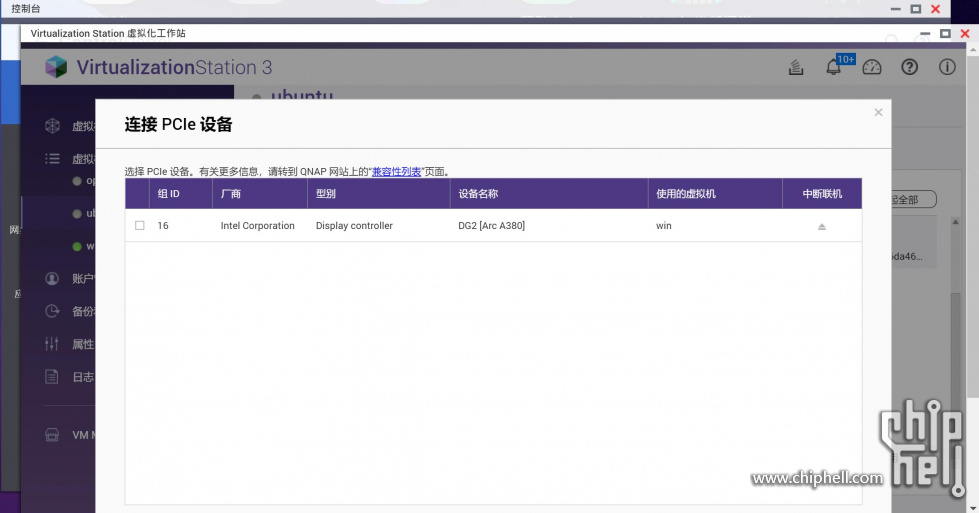Select the 虚拟 overview cube sidebar icon
This screenshot has height=513, width=979.
(x=52, y=126)
